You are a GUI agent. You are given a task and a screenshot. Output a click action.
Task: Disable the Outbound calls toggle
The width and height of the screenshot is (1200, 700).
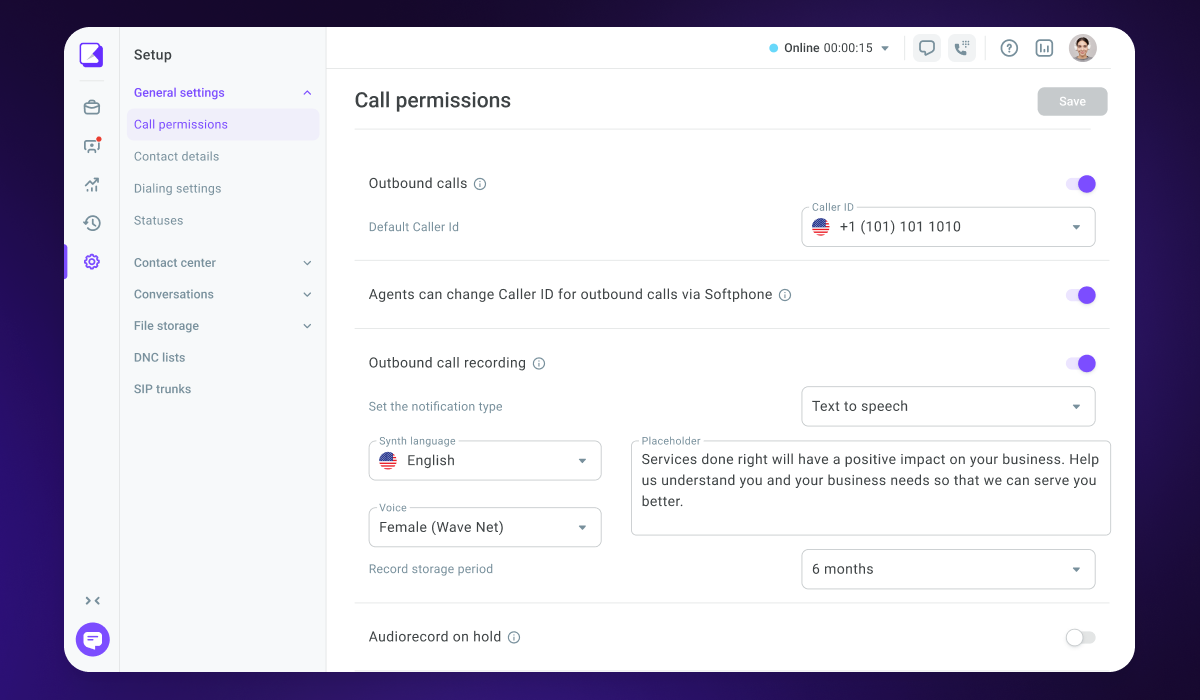tap(1081, 184)
